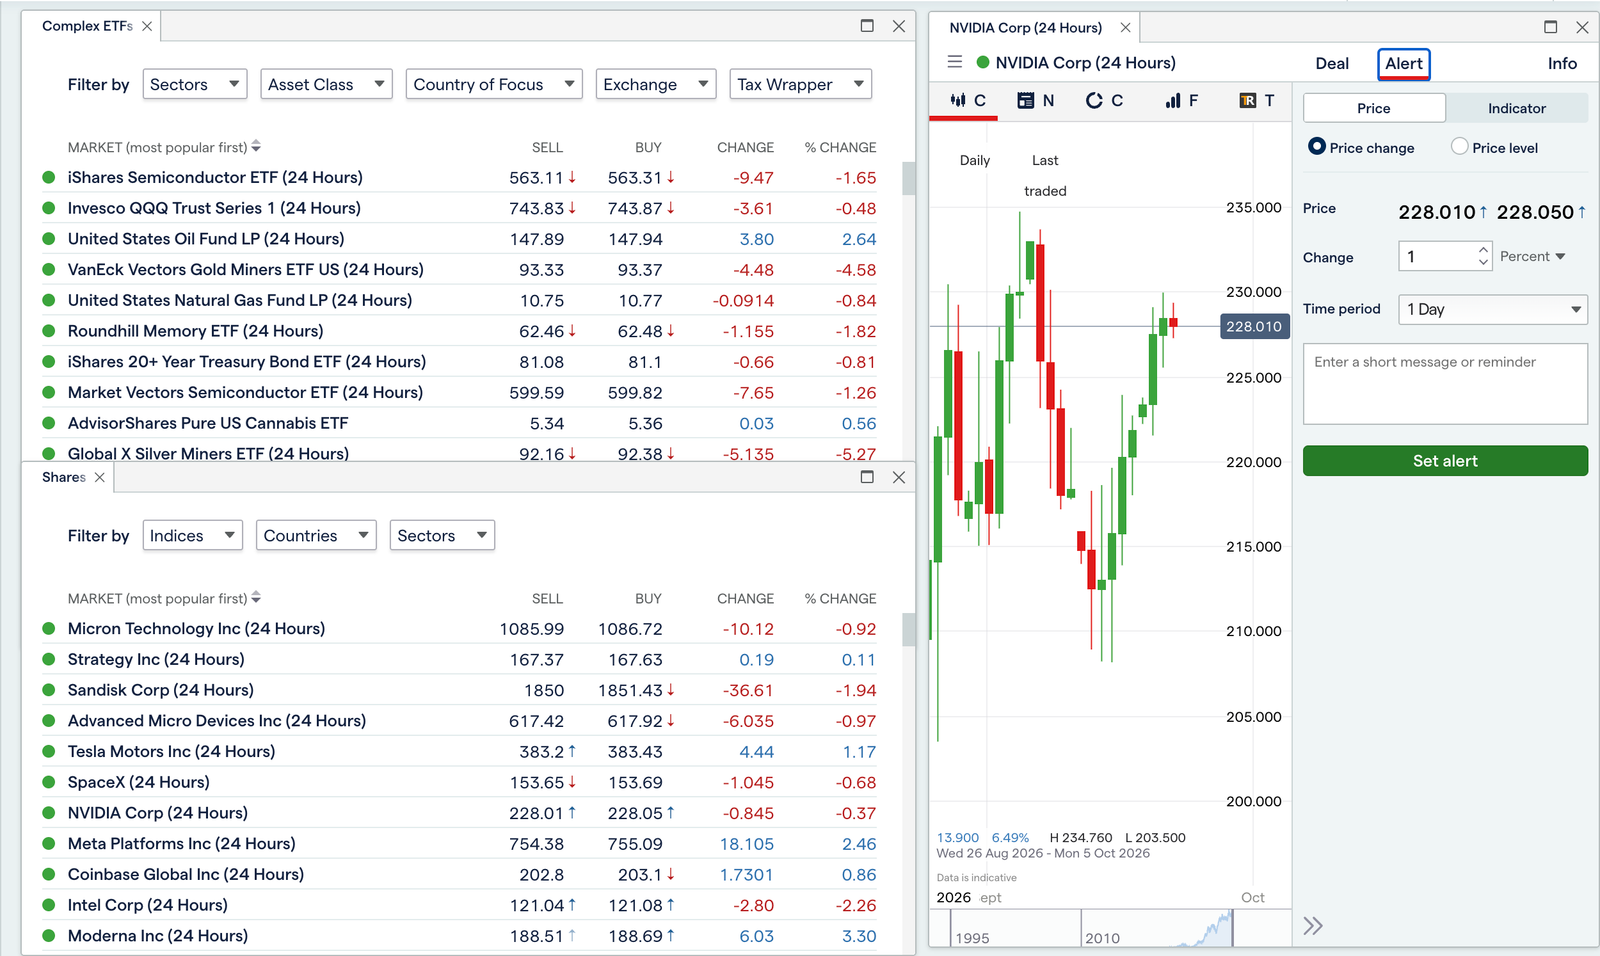
Task: Click the Set alert button
Action: [1445, 460]
